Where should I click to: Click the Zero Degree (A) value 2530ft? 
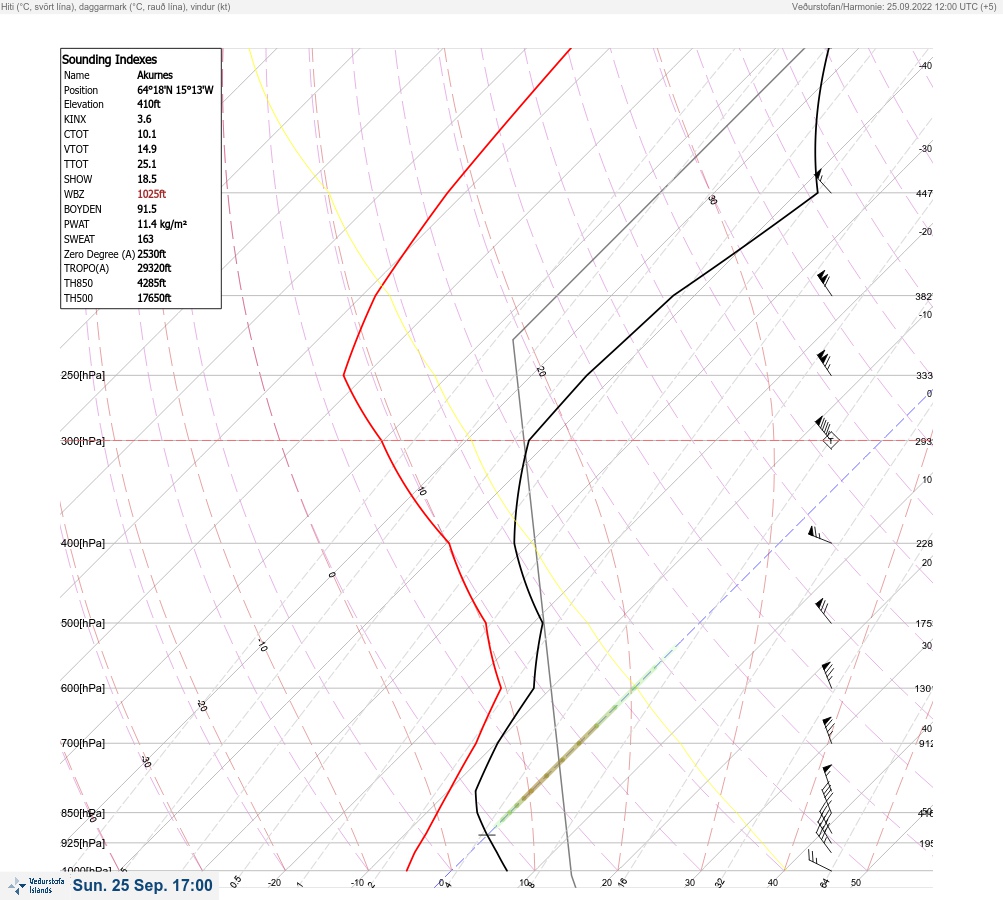(x=152, y=254)
